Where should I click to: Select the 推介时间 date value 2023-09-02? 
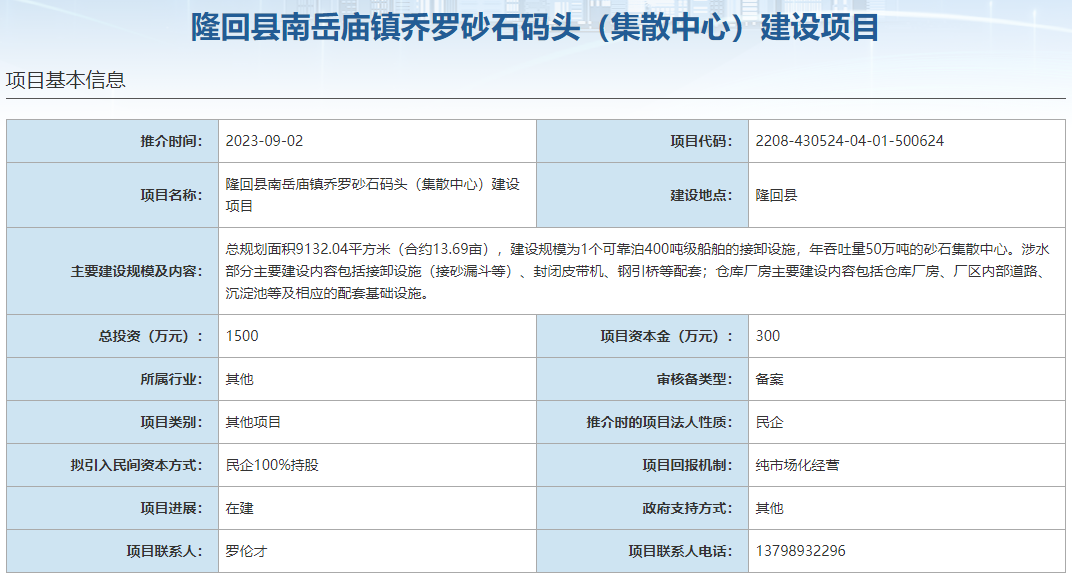click(x=264, y=141)
